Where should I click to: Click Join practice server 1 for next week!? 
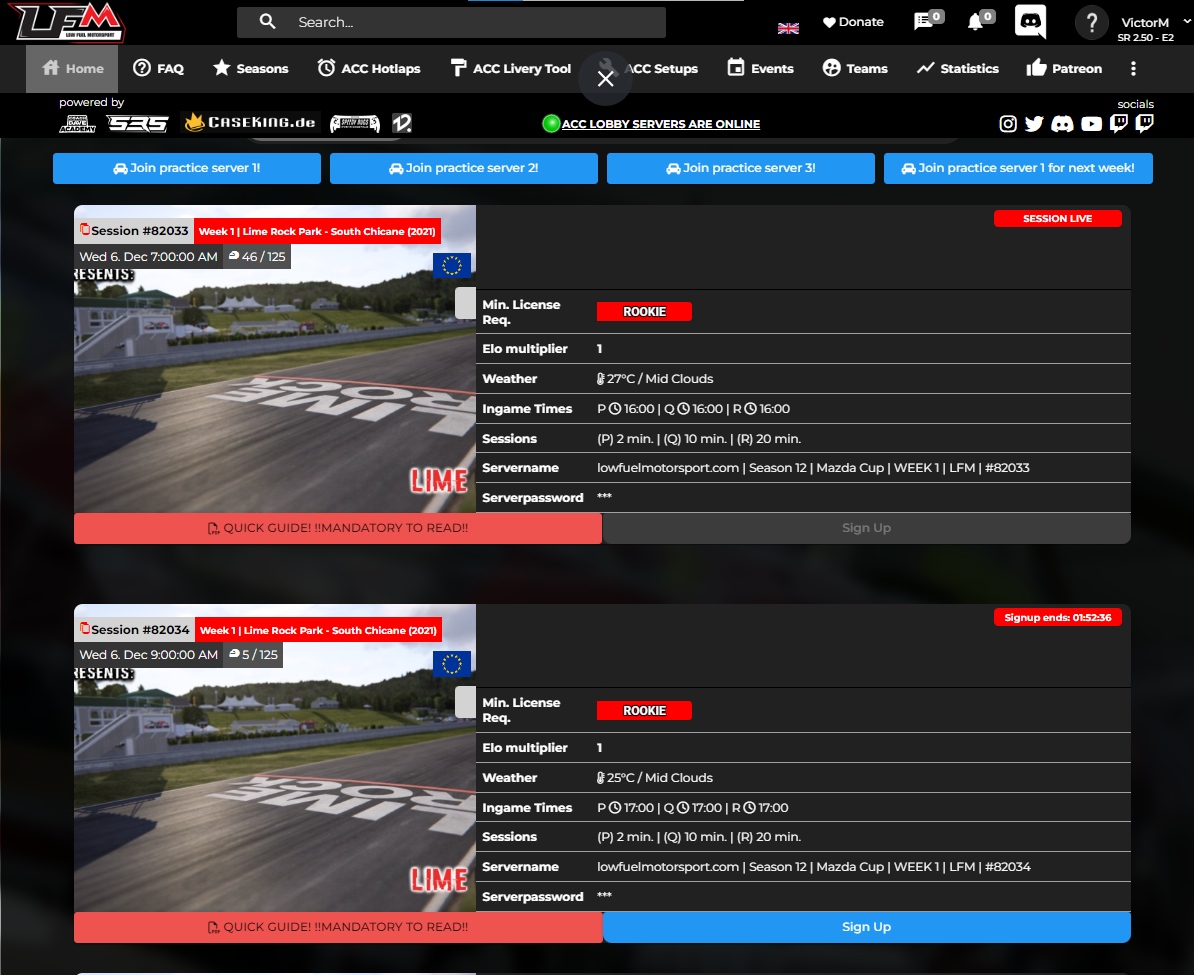(x=1018, y=168)
